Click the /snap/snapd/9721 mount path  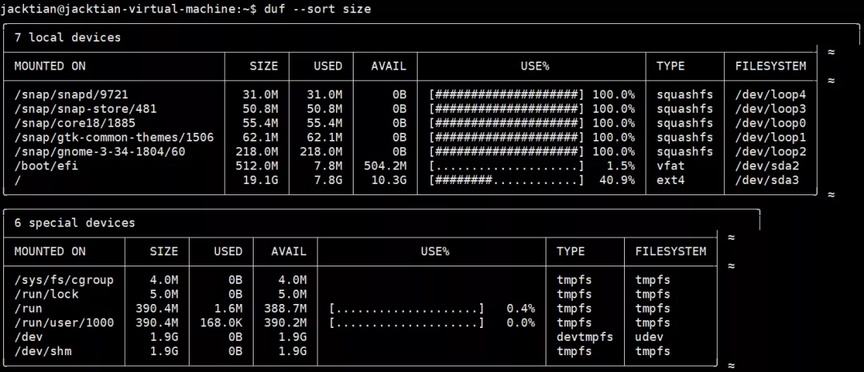[71, 95]
